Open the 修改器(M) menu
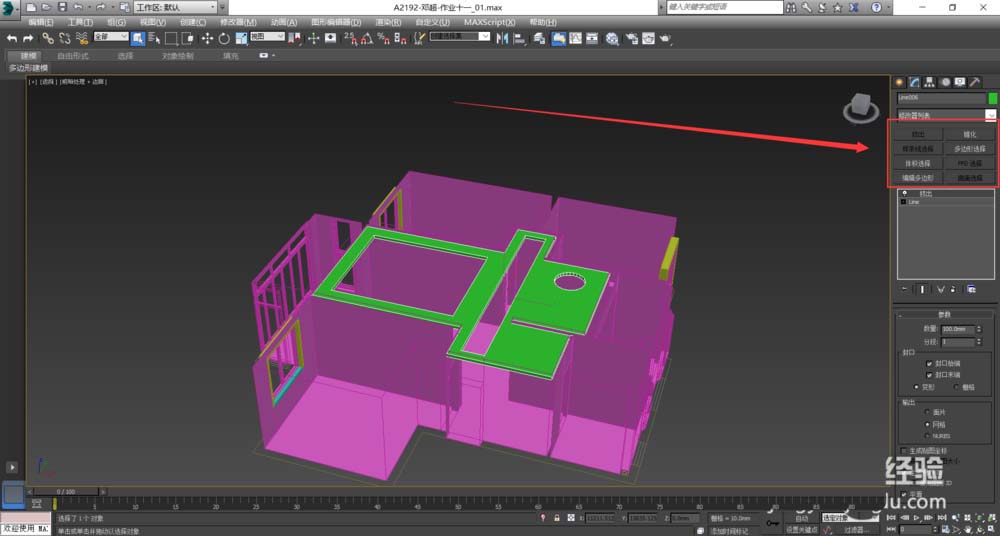Image resolution: width=1000 pixels, height=536 pixels. 239,22
